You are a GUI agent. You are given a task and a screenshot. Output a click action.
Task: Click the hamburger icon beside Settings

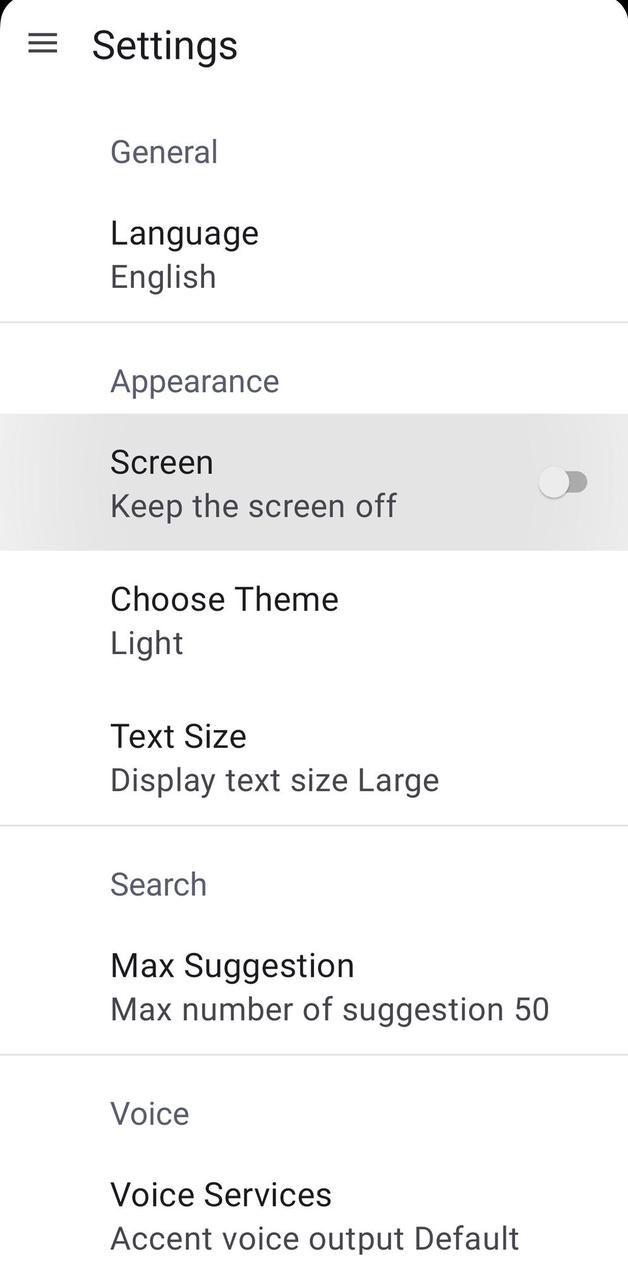42,44
